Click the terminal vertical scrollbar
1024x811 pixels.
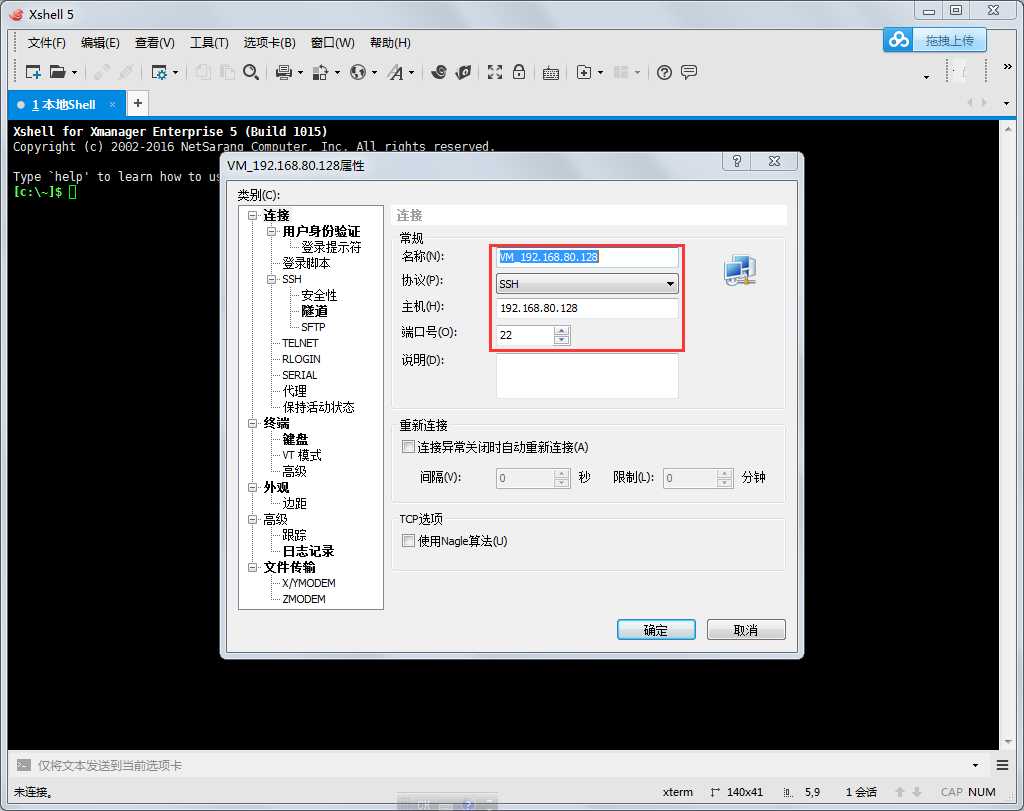coord(1008,435)
